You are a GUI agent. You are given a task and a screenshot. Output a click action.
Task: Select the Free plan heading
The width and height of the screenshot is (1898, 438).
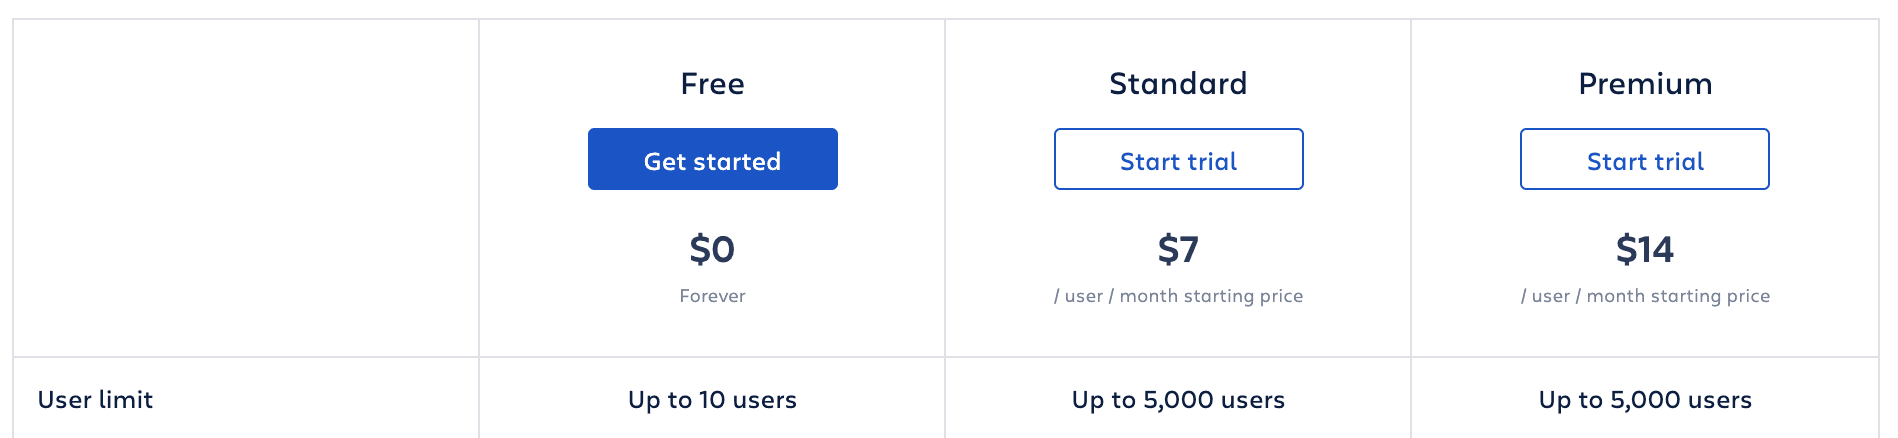[712, 84]
